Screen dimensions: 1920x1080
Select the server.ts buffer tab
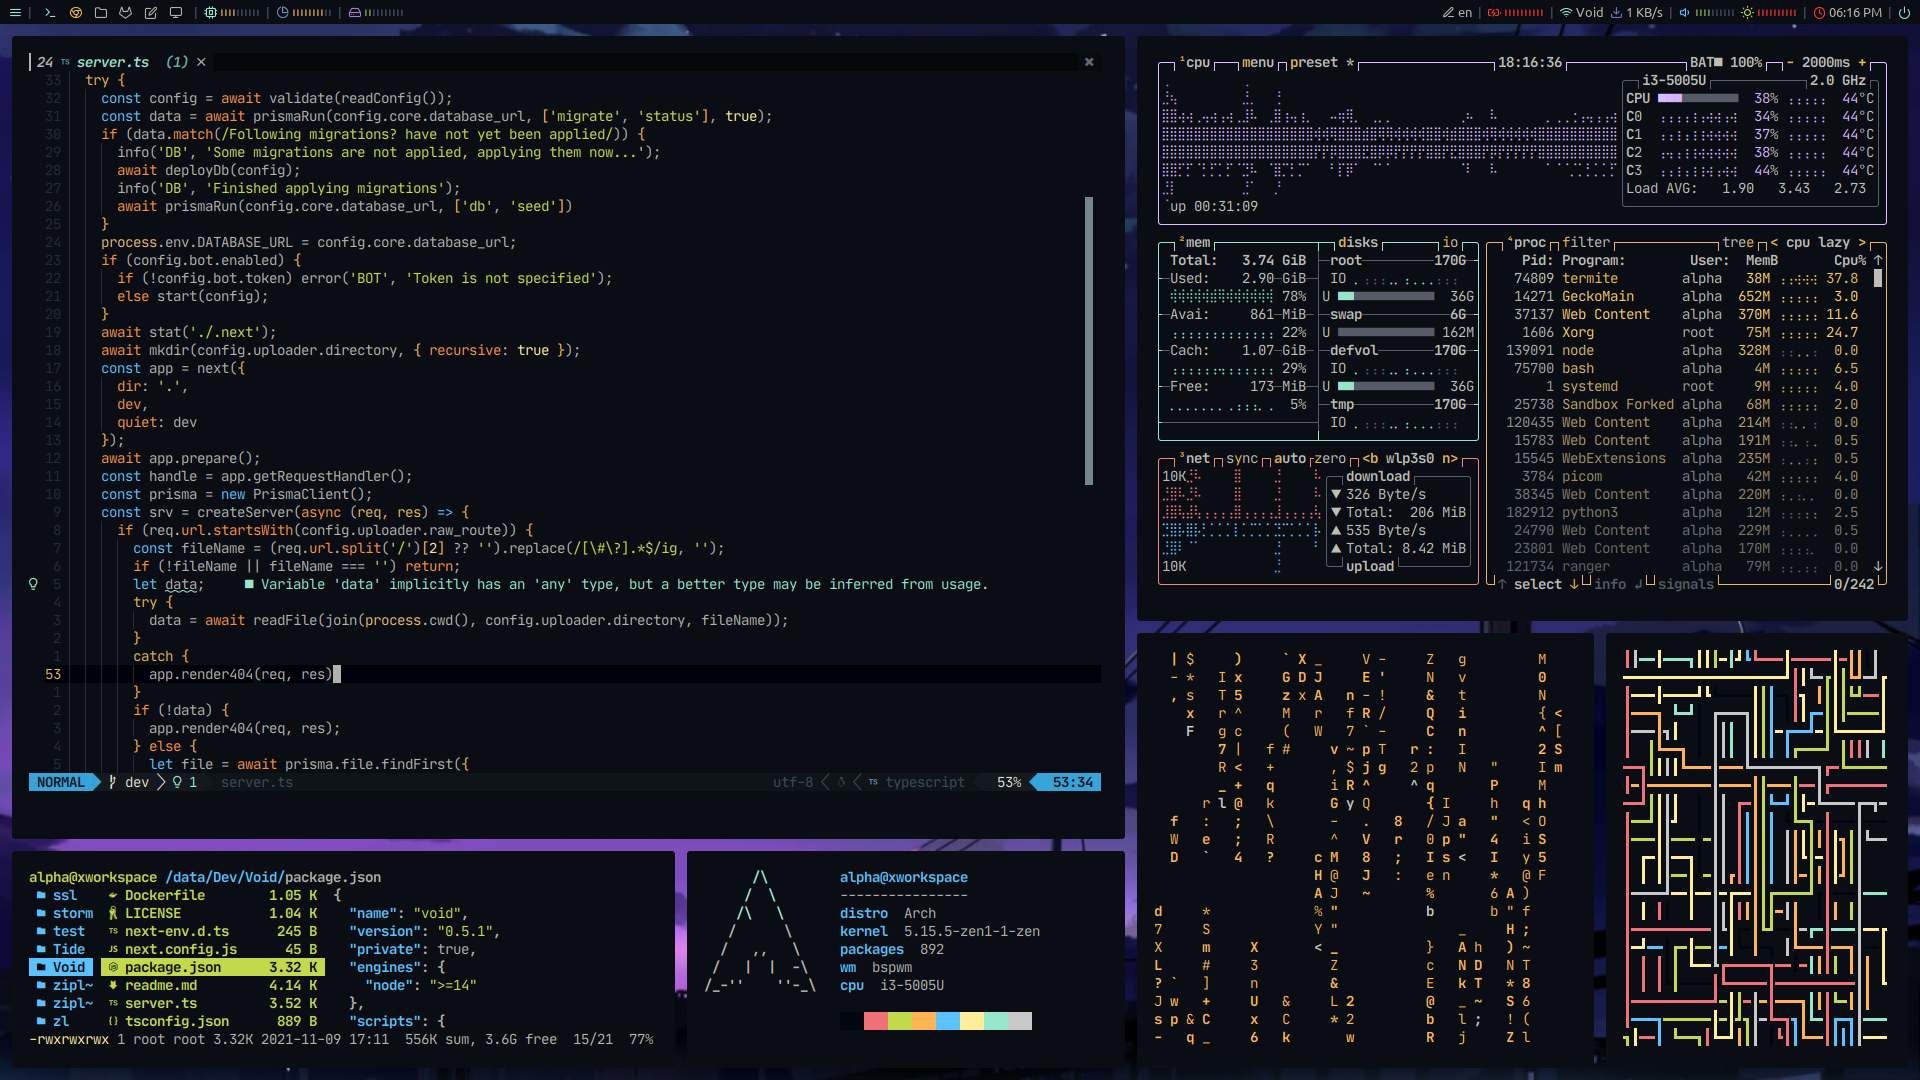(112, 62)
